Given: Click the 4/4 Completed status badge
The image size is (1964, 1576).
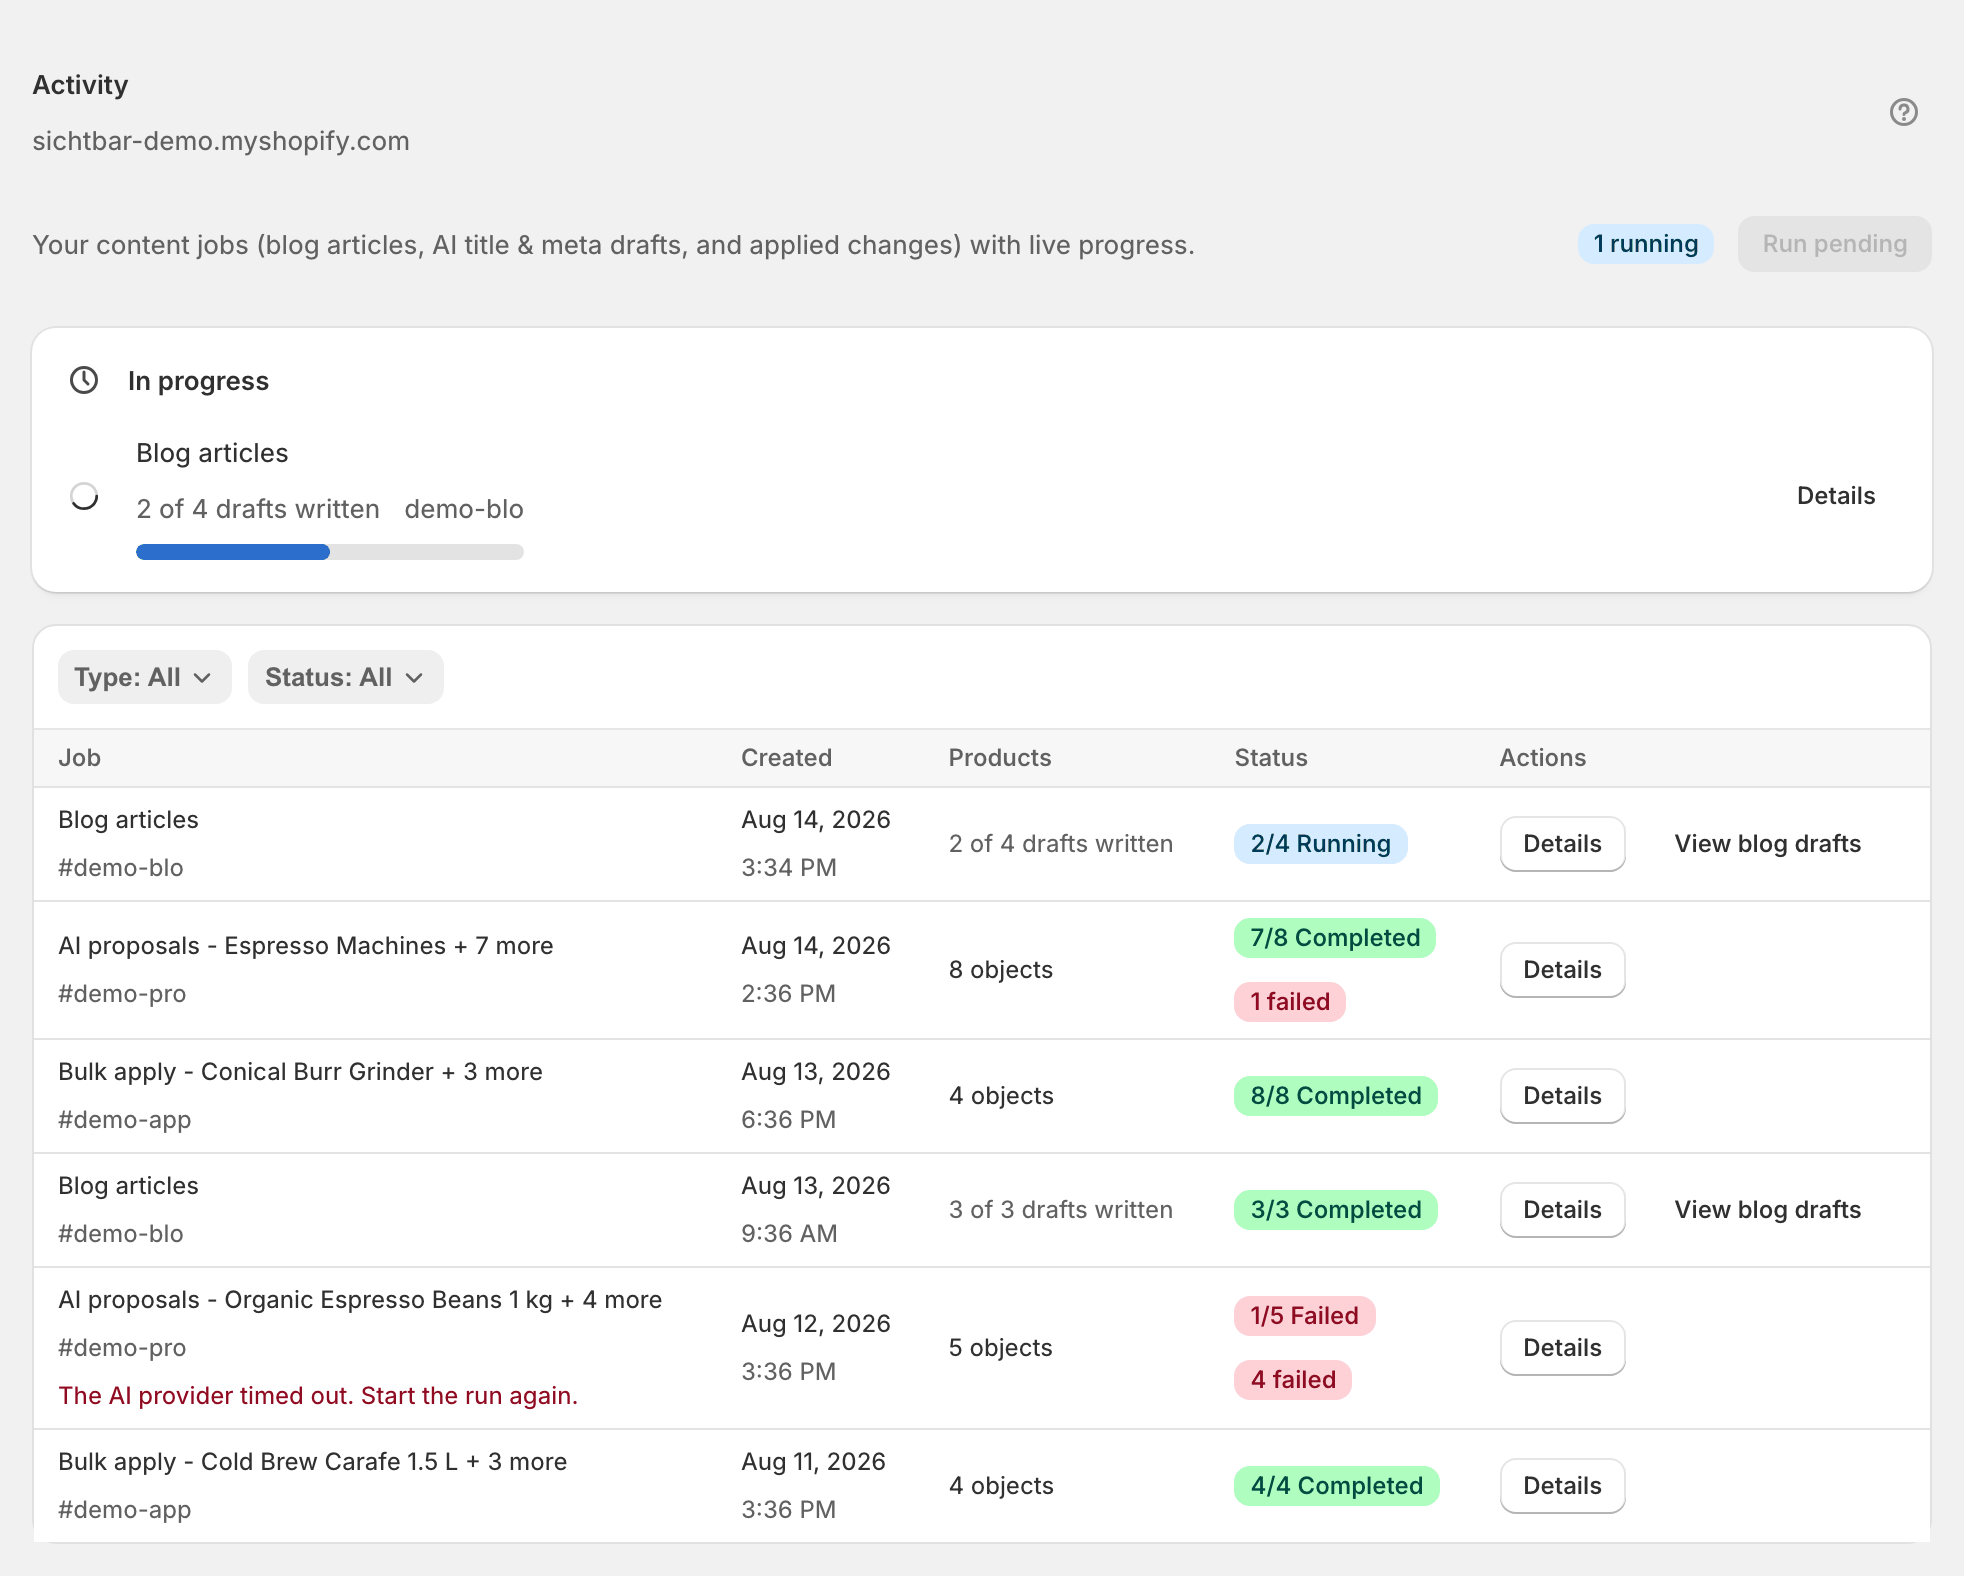Looking at the screenshot, I should (1336, 1486).
